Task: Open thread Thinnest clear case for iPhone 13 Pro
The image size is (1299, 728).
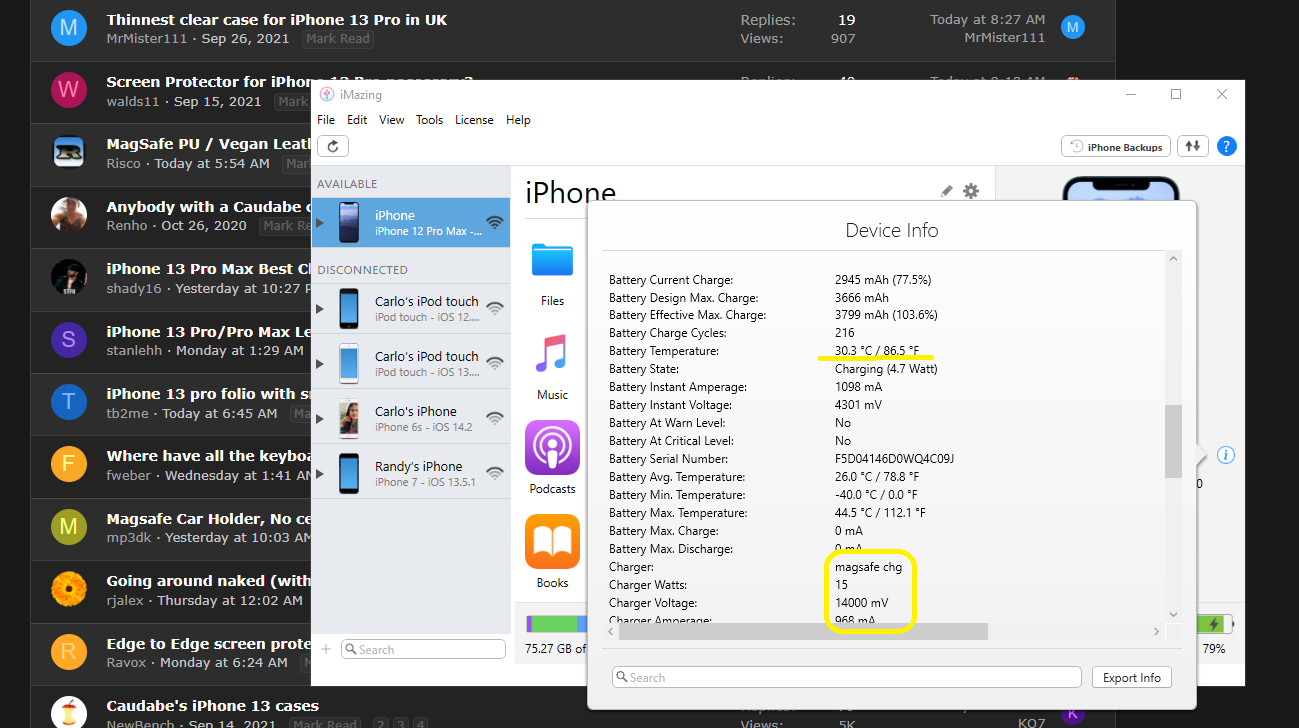Action: point(277,20)
